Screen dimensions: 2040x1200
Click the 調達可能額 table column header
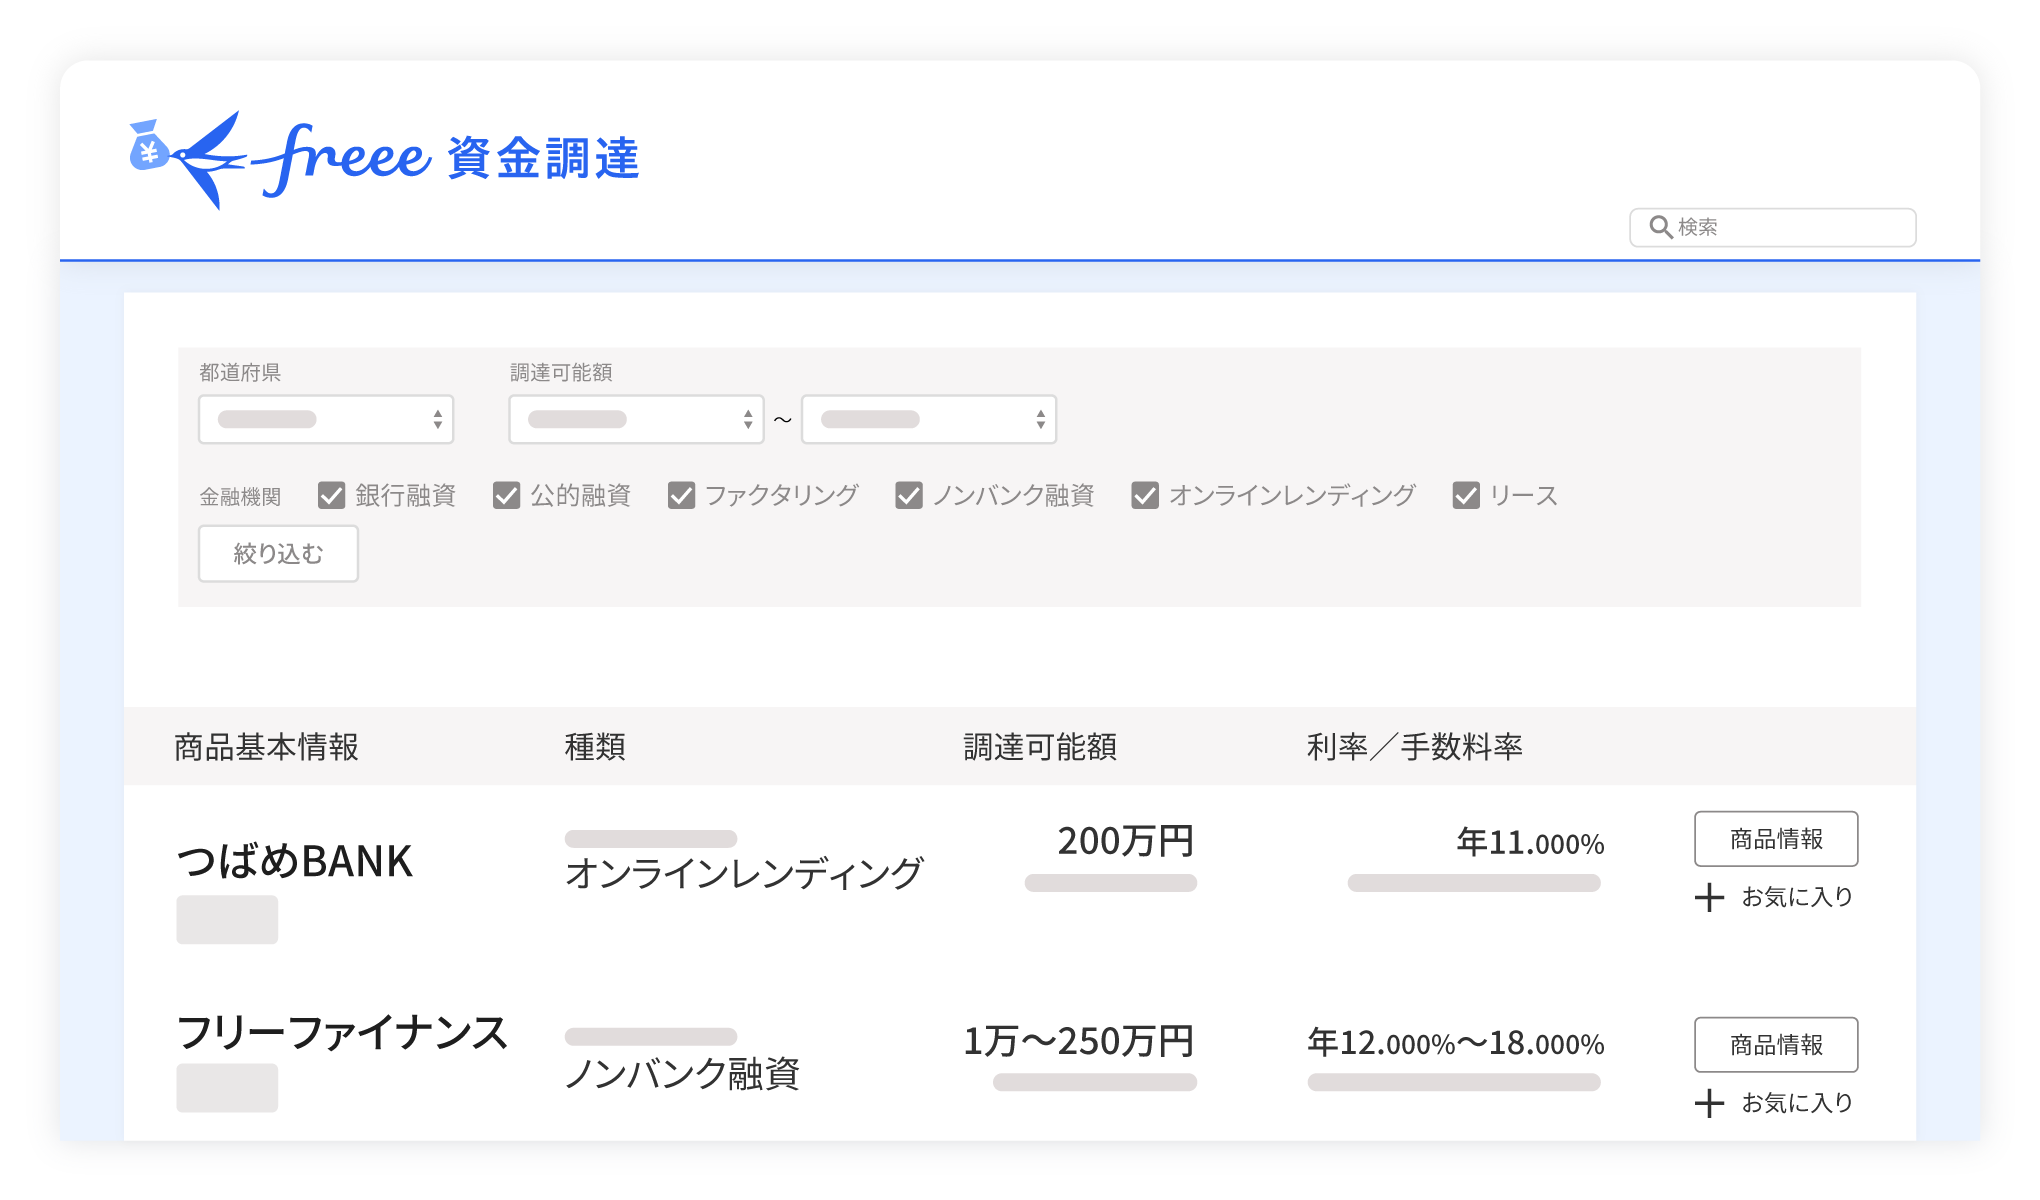(1040, 747)
